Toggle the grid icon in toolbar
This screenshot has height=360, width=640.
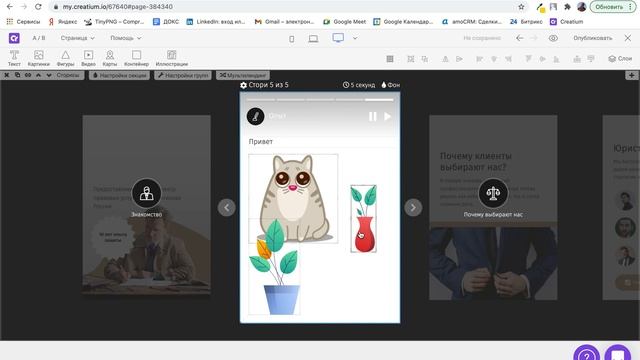(x=390, y=59)
